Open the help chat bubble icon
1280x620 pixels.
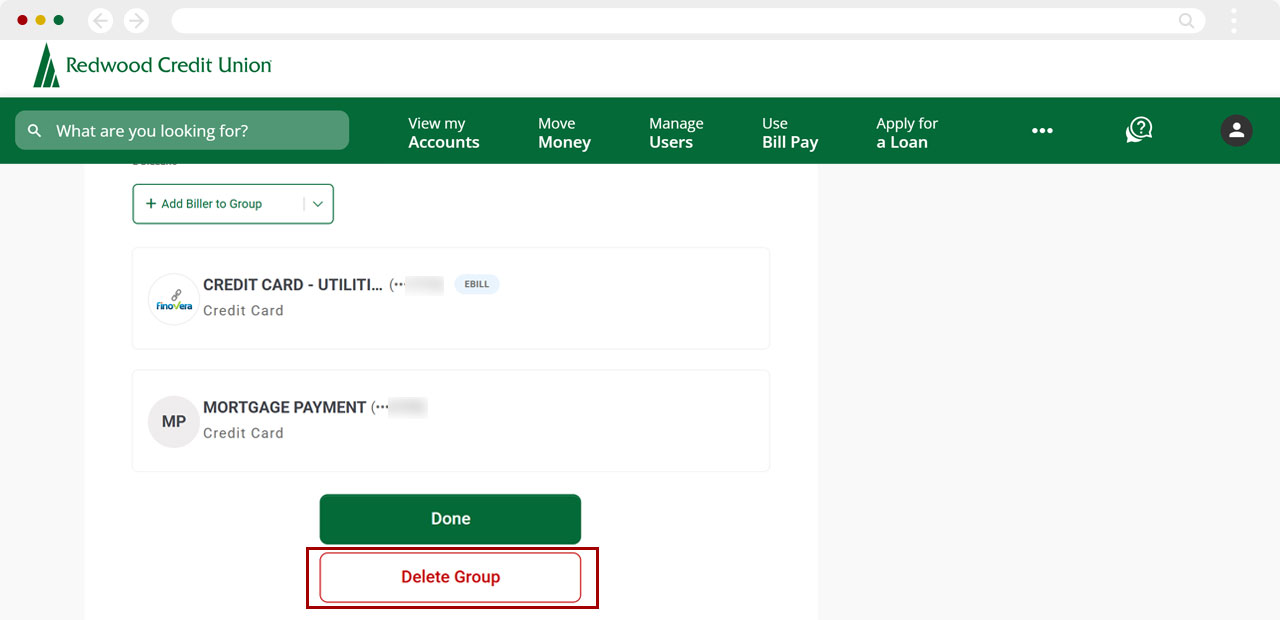coord(1139,130)
